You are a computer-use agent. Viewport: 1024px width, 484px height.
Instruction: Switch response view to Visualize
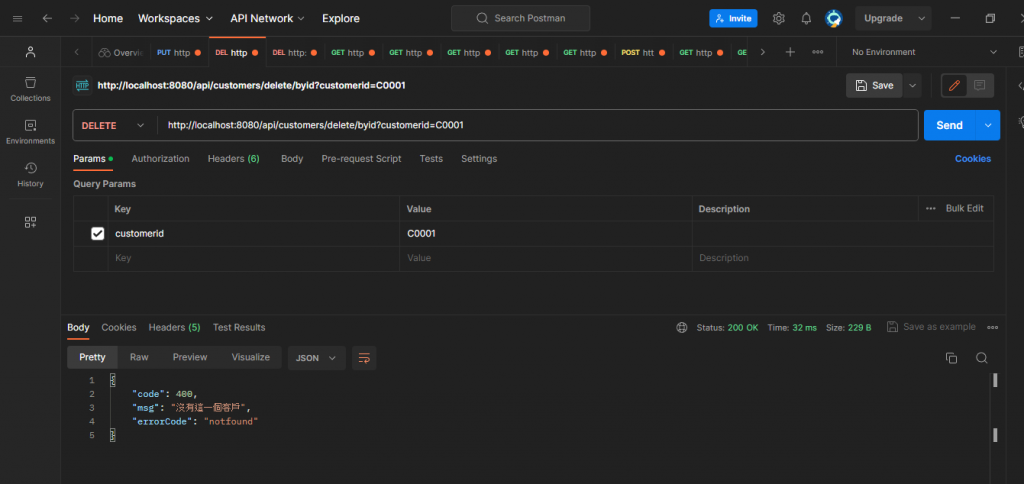pyautogui.click(x=251, y=357)
